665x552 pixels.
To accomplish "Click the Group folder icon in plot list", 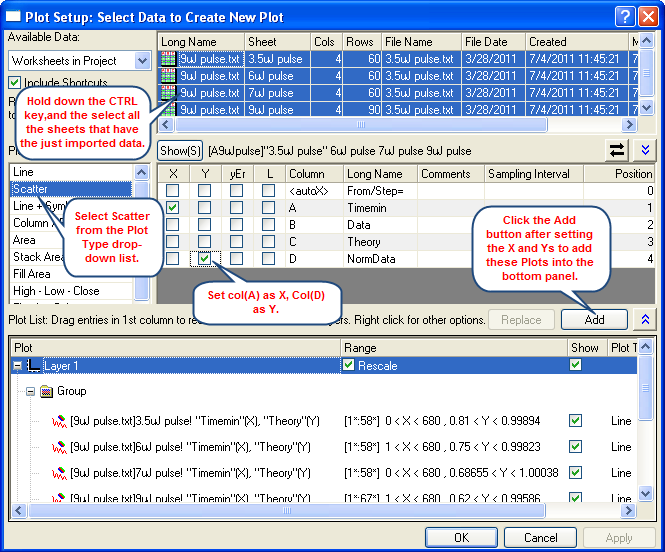I will pos(47,391).
